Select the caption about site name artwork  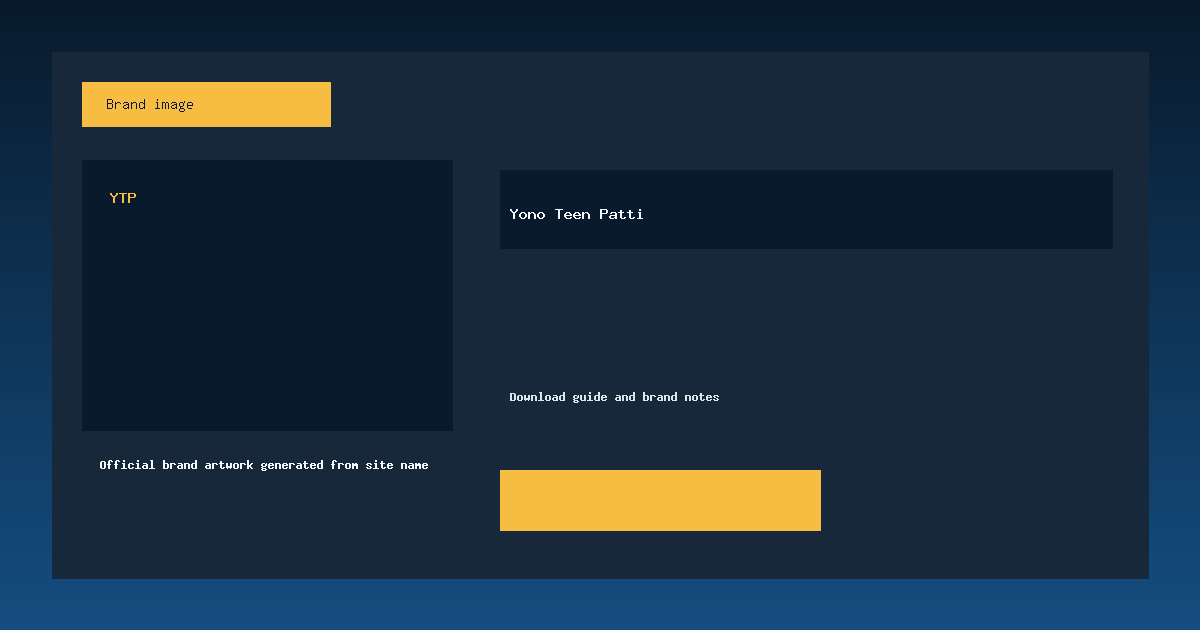(263, 464)
